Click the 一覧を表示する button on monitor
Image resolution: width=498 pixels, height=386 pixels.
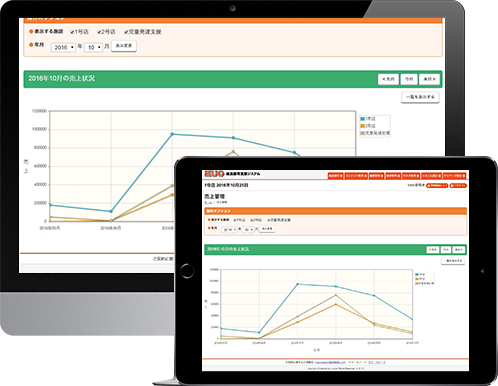[x=420, y=97]
